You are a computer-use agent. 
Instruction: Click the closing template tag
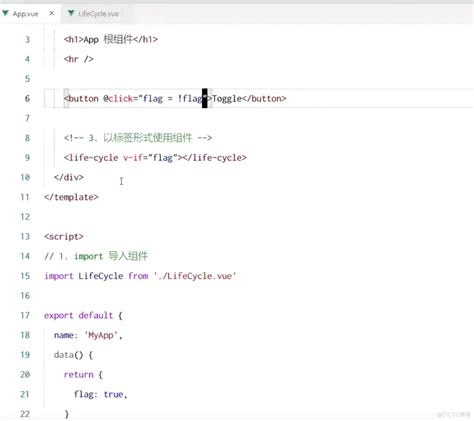pos(71,197)
